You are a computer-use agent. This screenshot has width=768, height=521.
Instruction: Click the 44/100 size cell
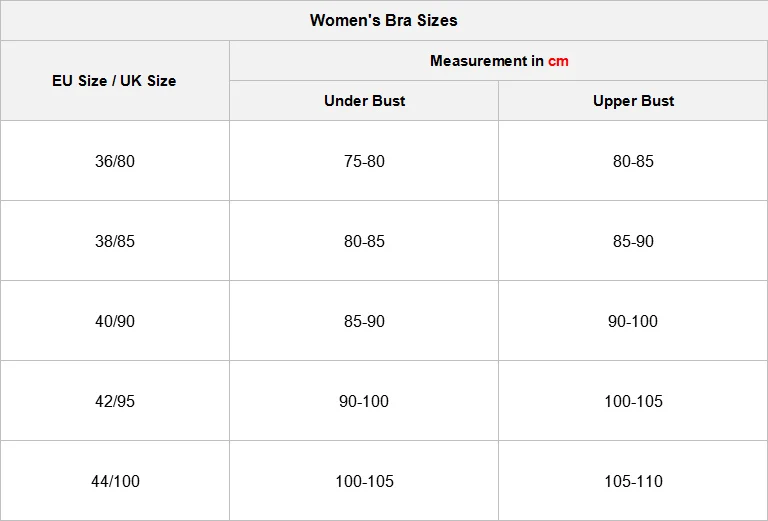click(x=115, y=481)
